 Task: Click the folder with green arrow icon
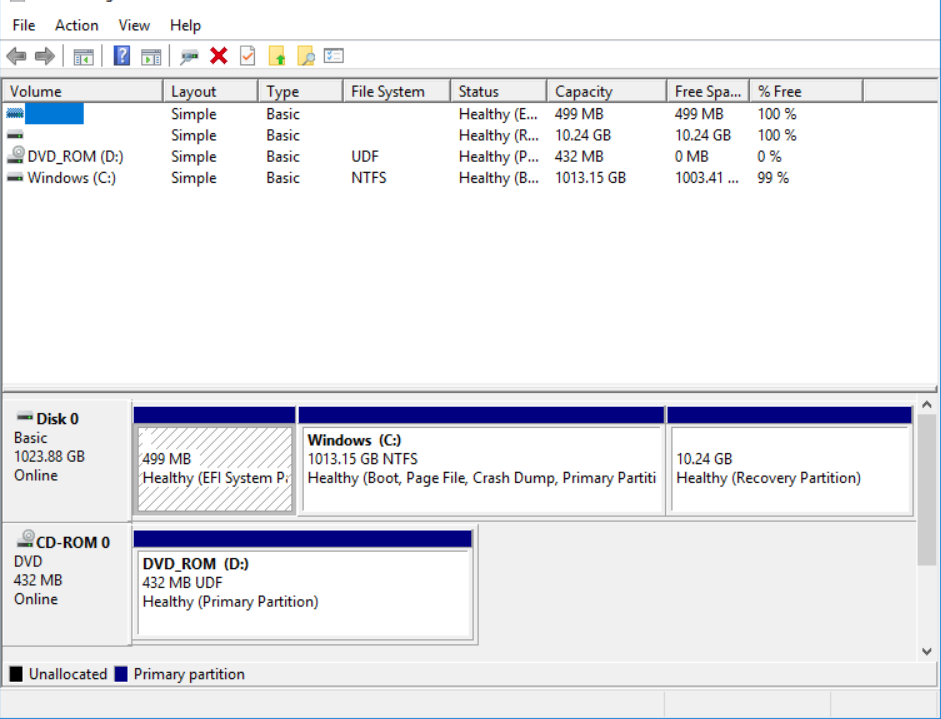click(x=277, y=56)
